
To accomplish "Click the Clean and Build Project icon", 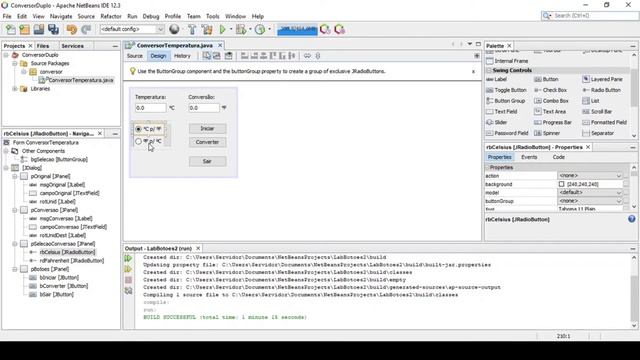I will [207, 29].
